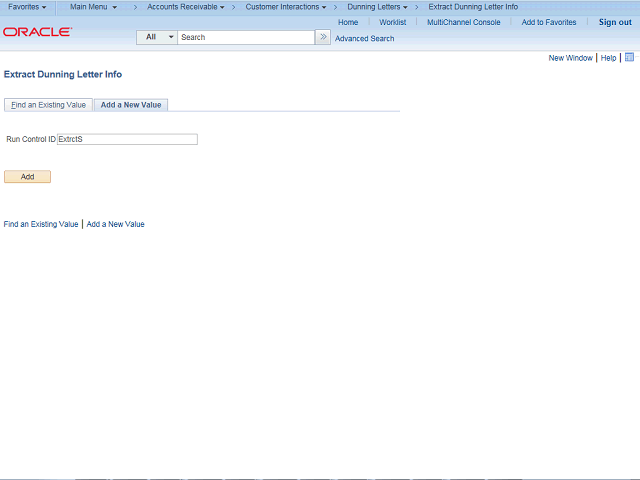The image size is (640, 480).
Task: Click the Run Control ID label
Action: click(31, 139)
